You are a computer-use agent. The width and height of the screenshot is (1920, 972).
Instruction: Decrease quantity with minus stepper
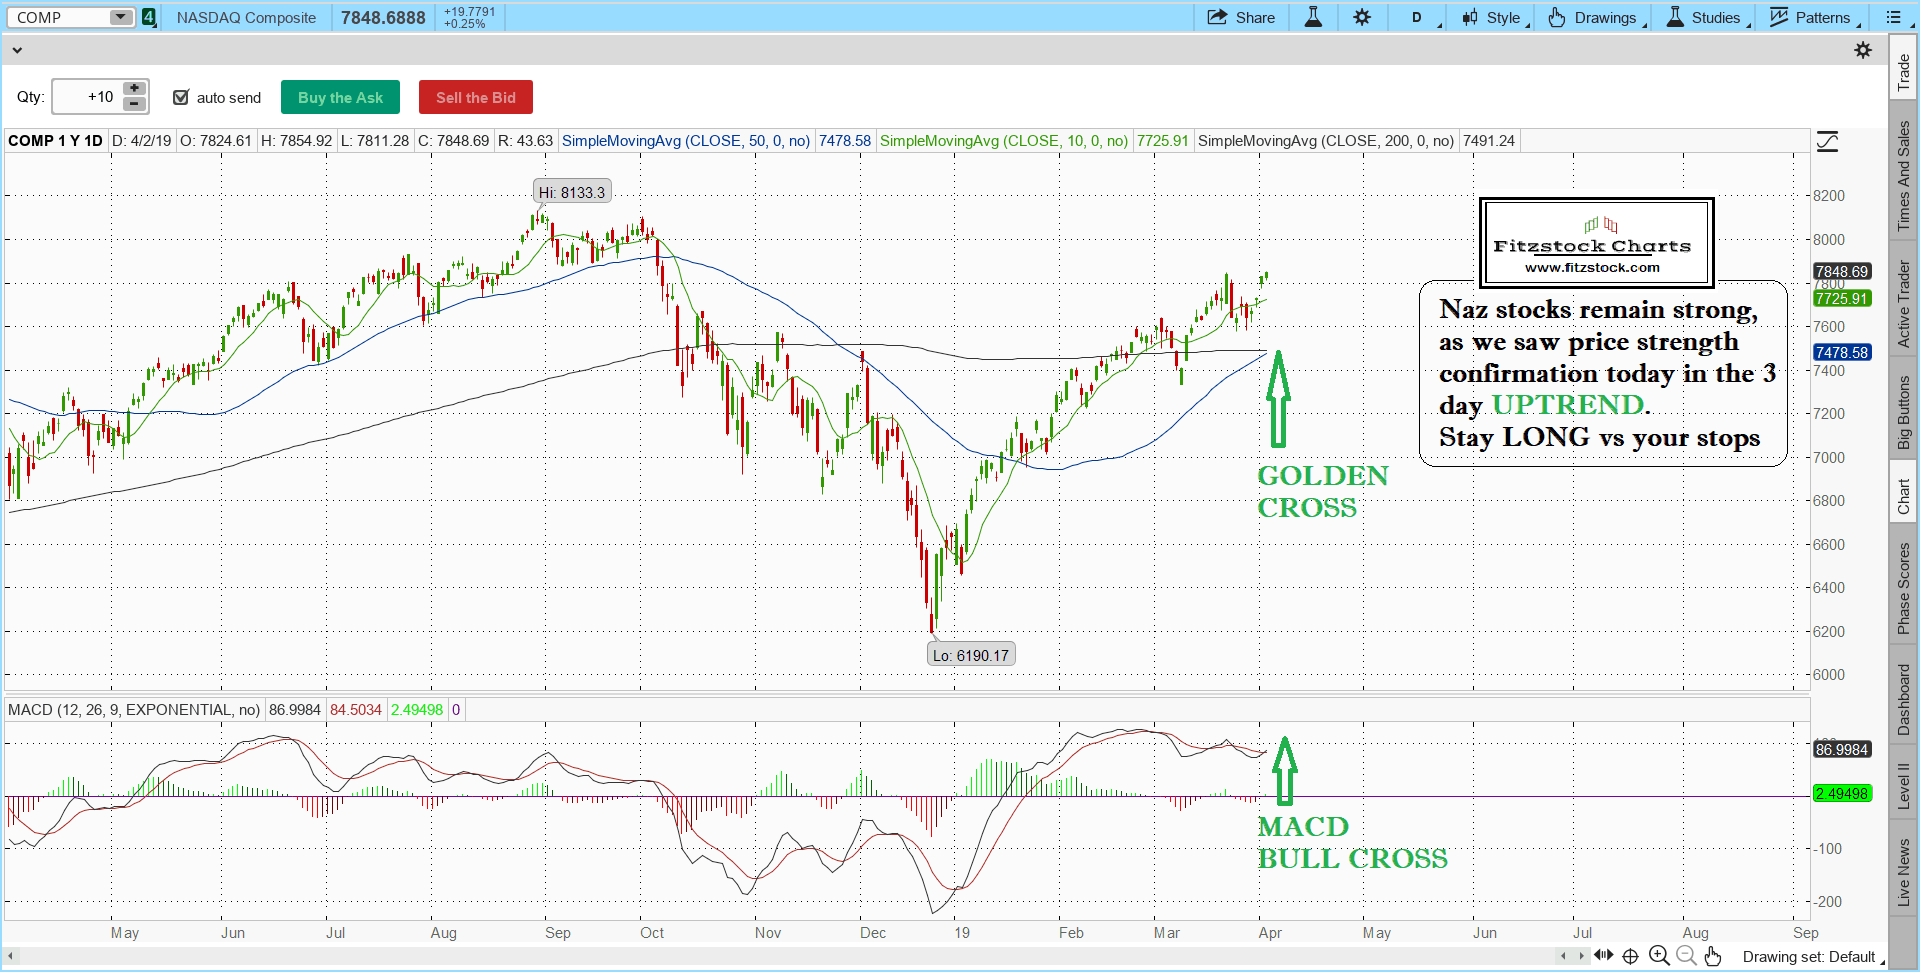tap(134, 104)
